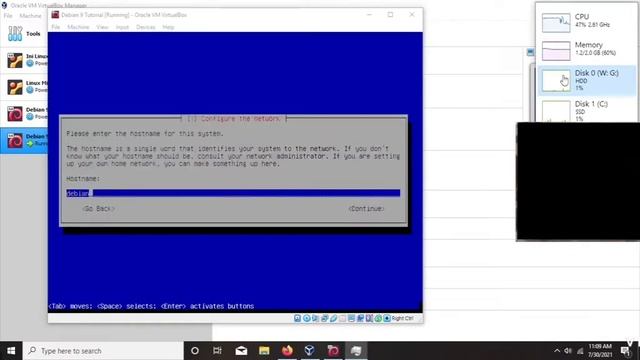Click the shared folders status icon
Screen dimensions: 640x360
point(342,318)
